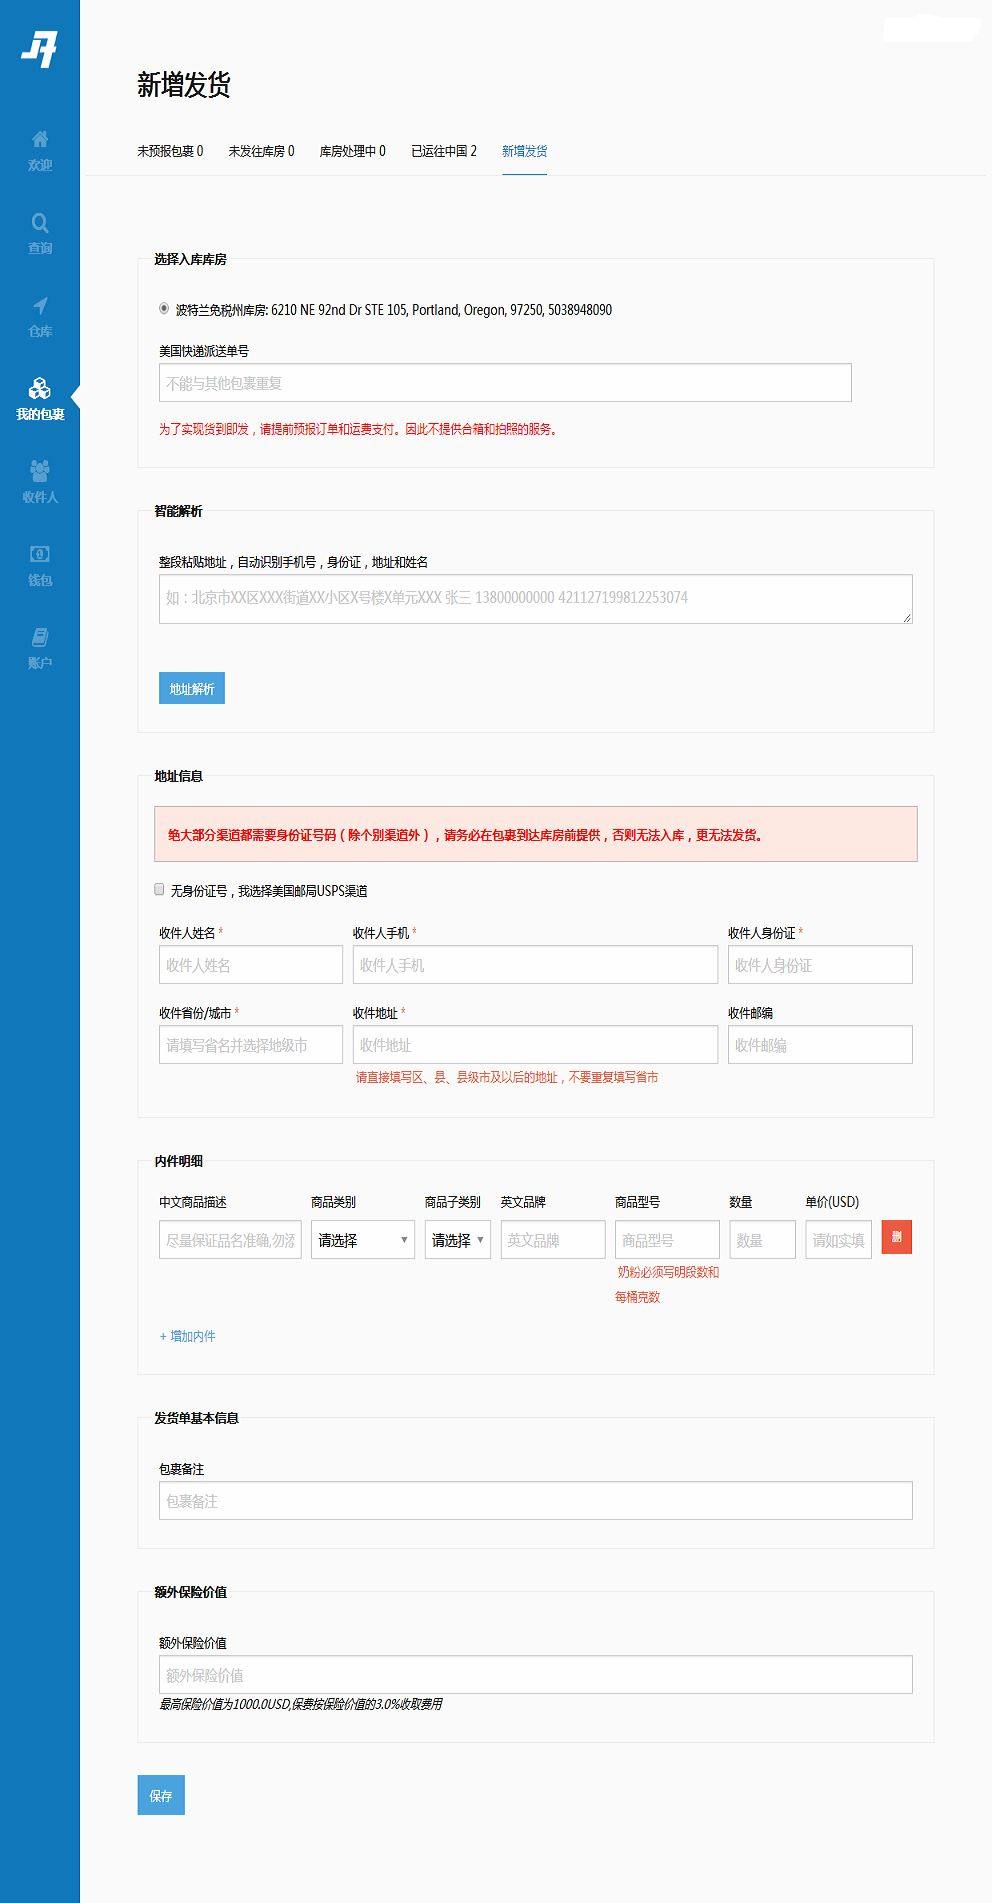The width and height of the screenshot is (992, 1903).
Task: Click the 收件人手机 phone input field
Action: [535, 965]
